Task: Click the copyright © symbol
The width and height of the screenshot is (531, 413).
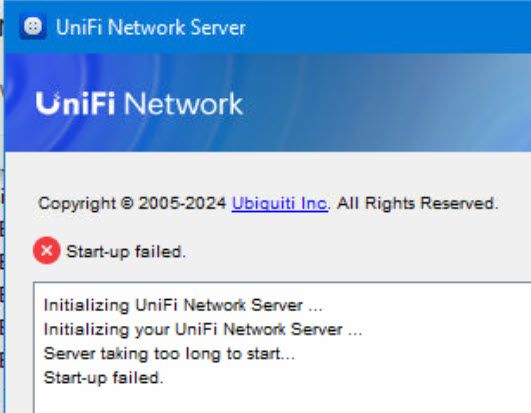Action: tap(127, 203)
